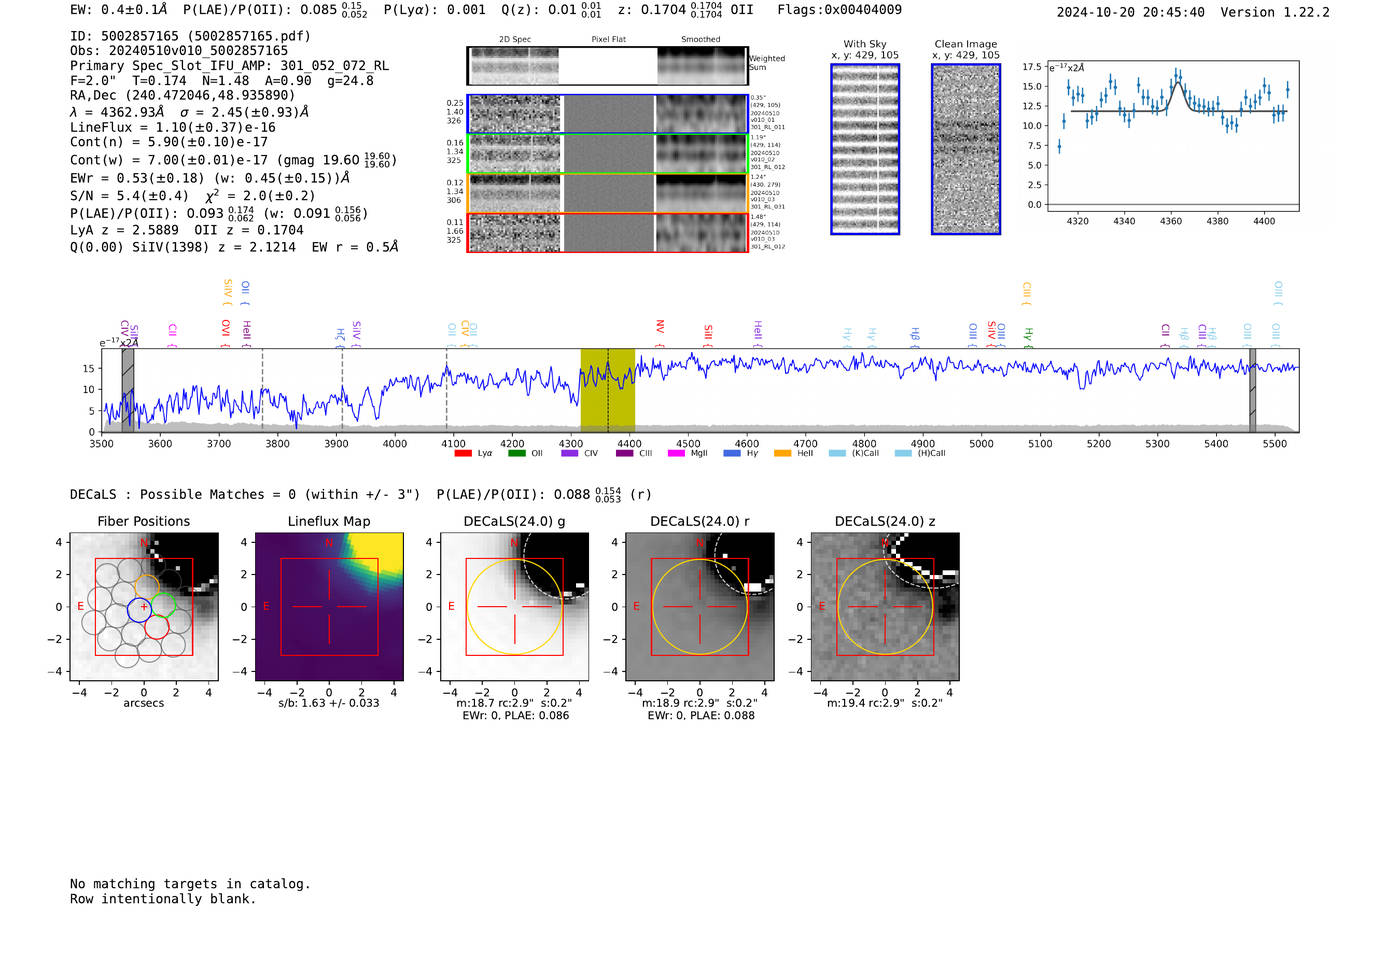Click the λ = 4362.93Å wavelength value
1400x953 pixels.
point(117,112)
